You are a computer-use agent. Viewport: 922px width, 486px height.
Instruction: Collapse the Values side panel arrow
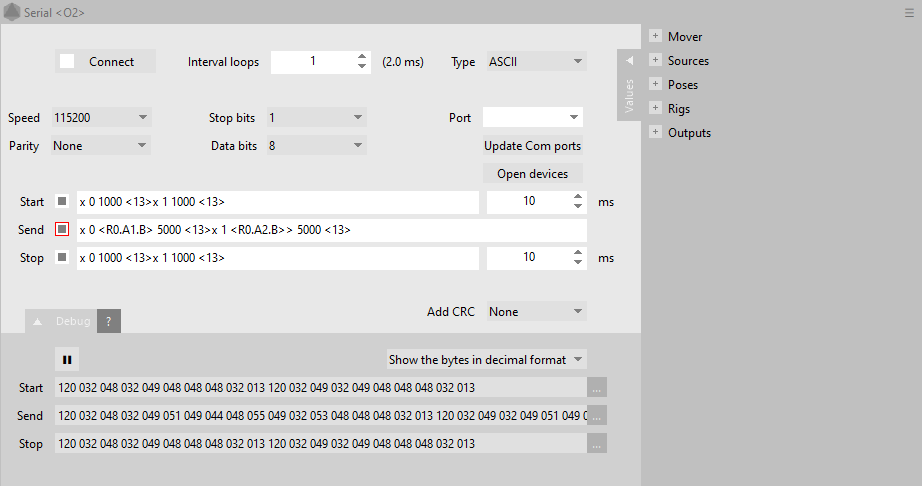point(629,61)
